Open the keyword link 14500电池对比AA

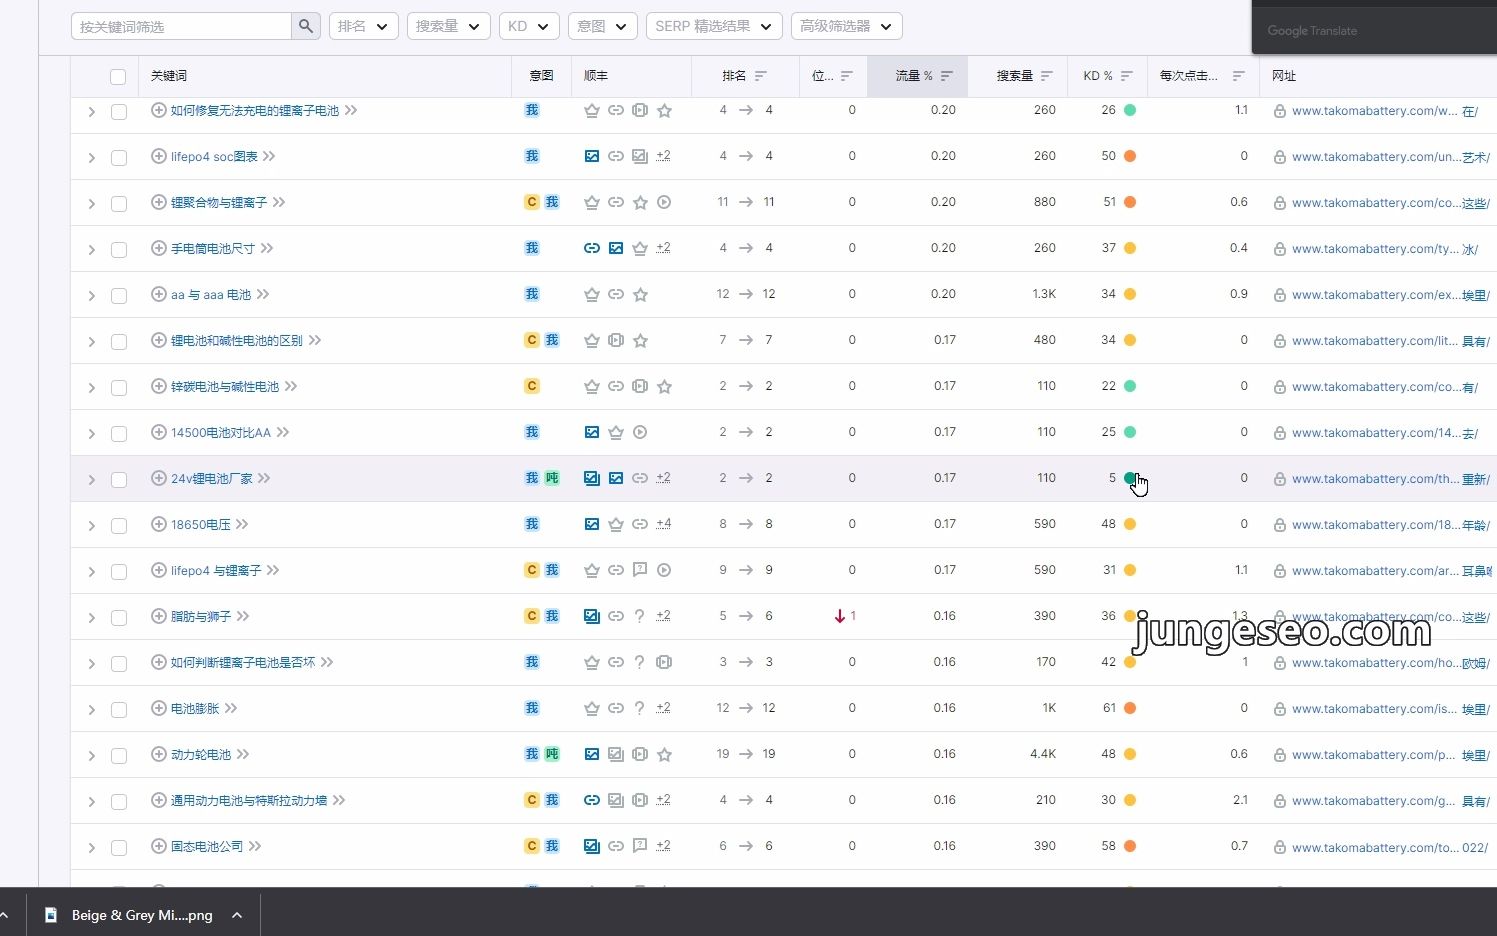pos(220,432)
